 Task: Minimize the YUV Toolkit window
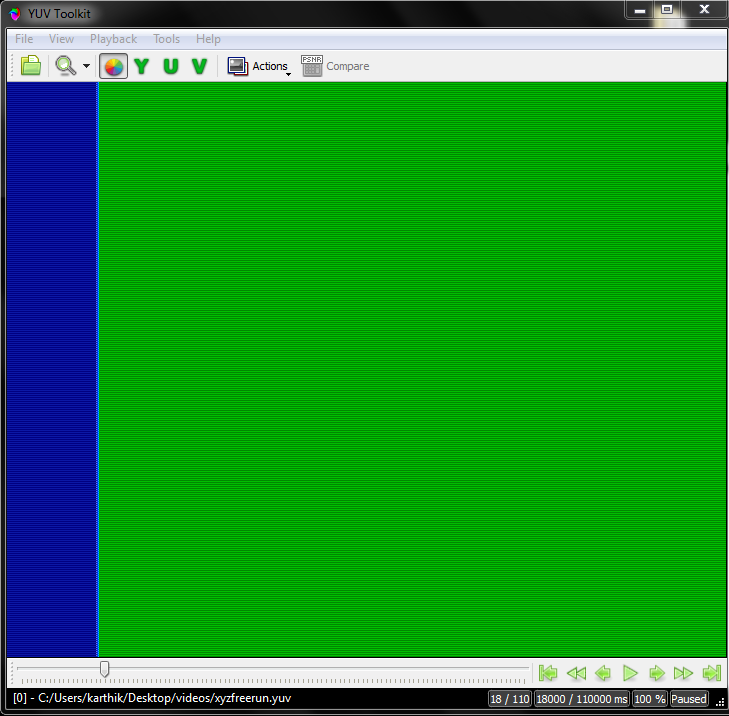[x=640, y=9]
